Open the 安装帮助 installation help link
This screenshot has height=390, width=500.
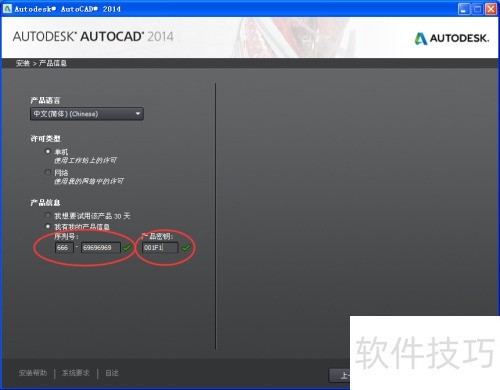[x=33, y=373]
